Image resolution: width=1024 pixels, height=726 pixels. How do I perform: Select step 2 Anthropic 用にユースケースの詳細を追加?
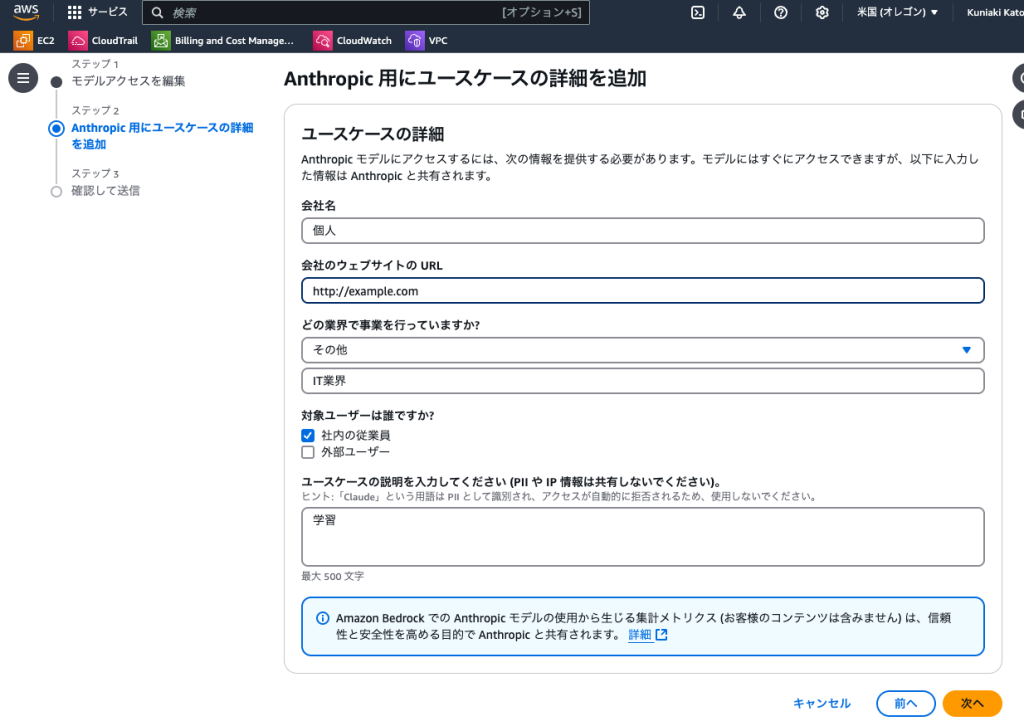tap(162, 136)
